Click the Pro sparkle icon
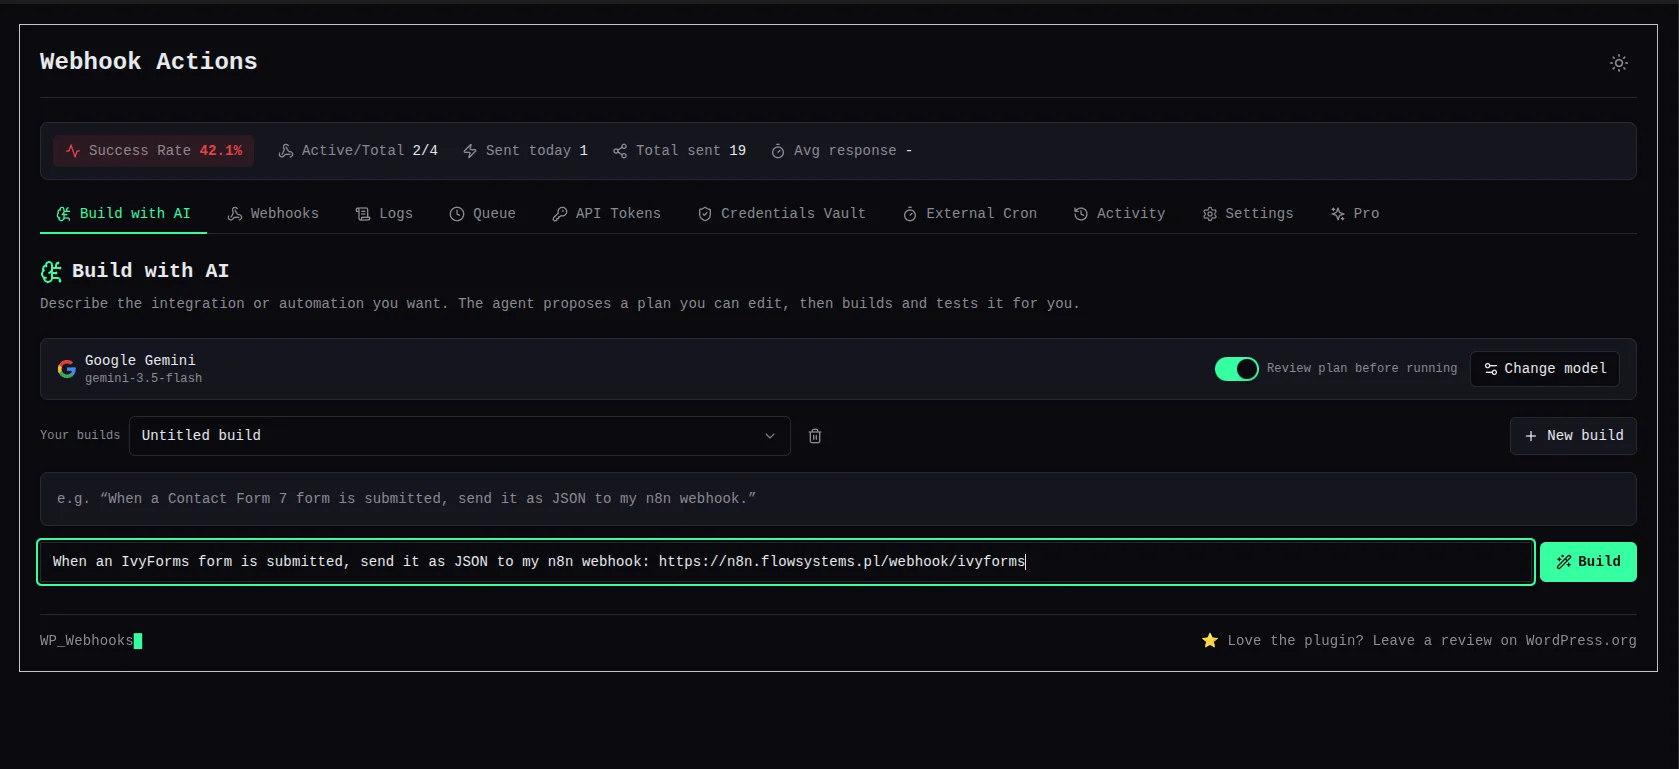The image size is (1679, 769). pos(1338,214)
